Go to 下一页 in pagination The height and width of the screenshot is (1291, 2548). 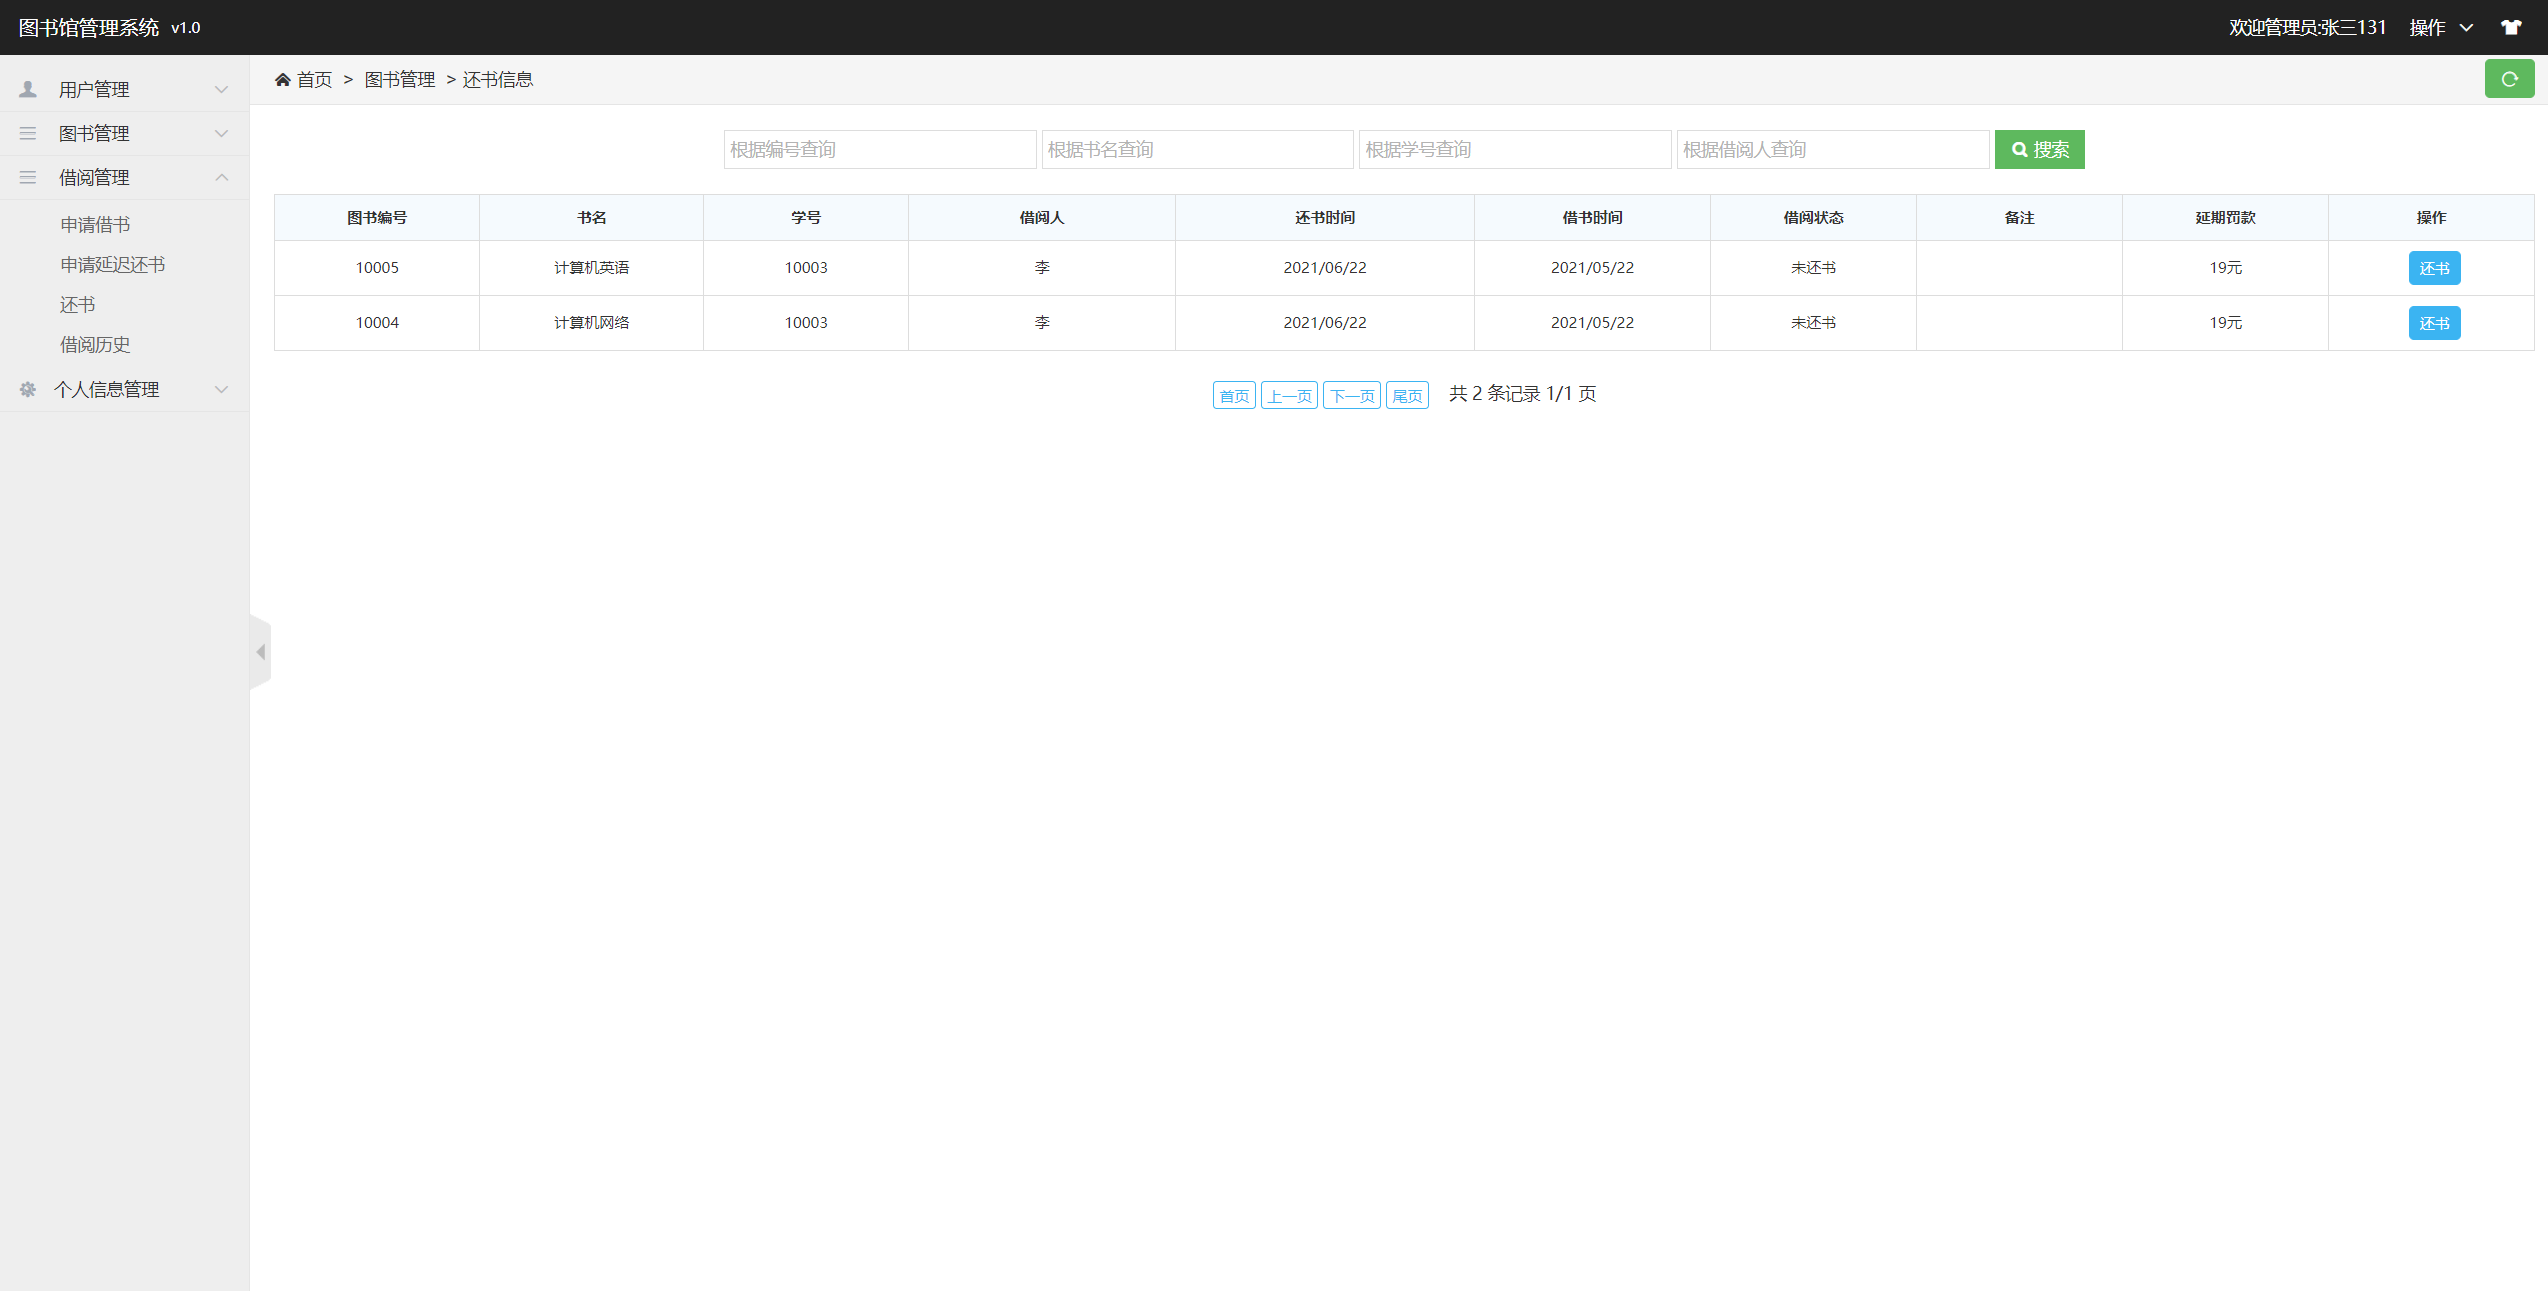[x=1351, y=395]
